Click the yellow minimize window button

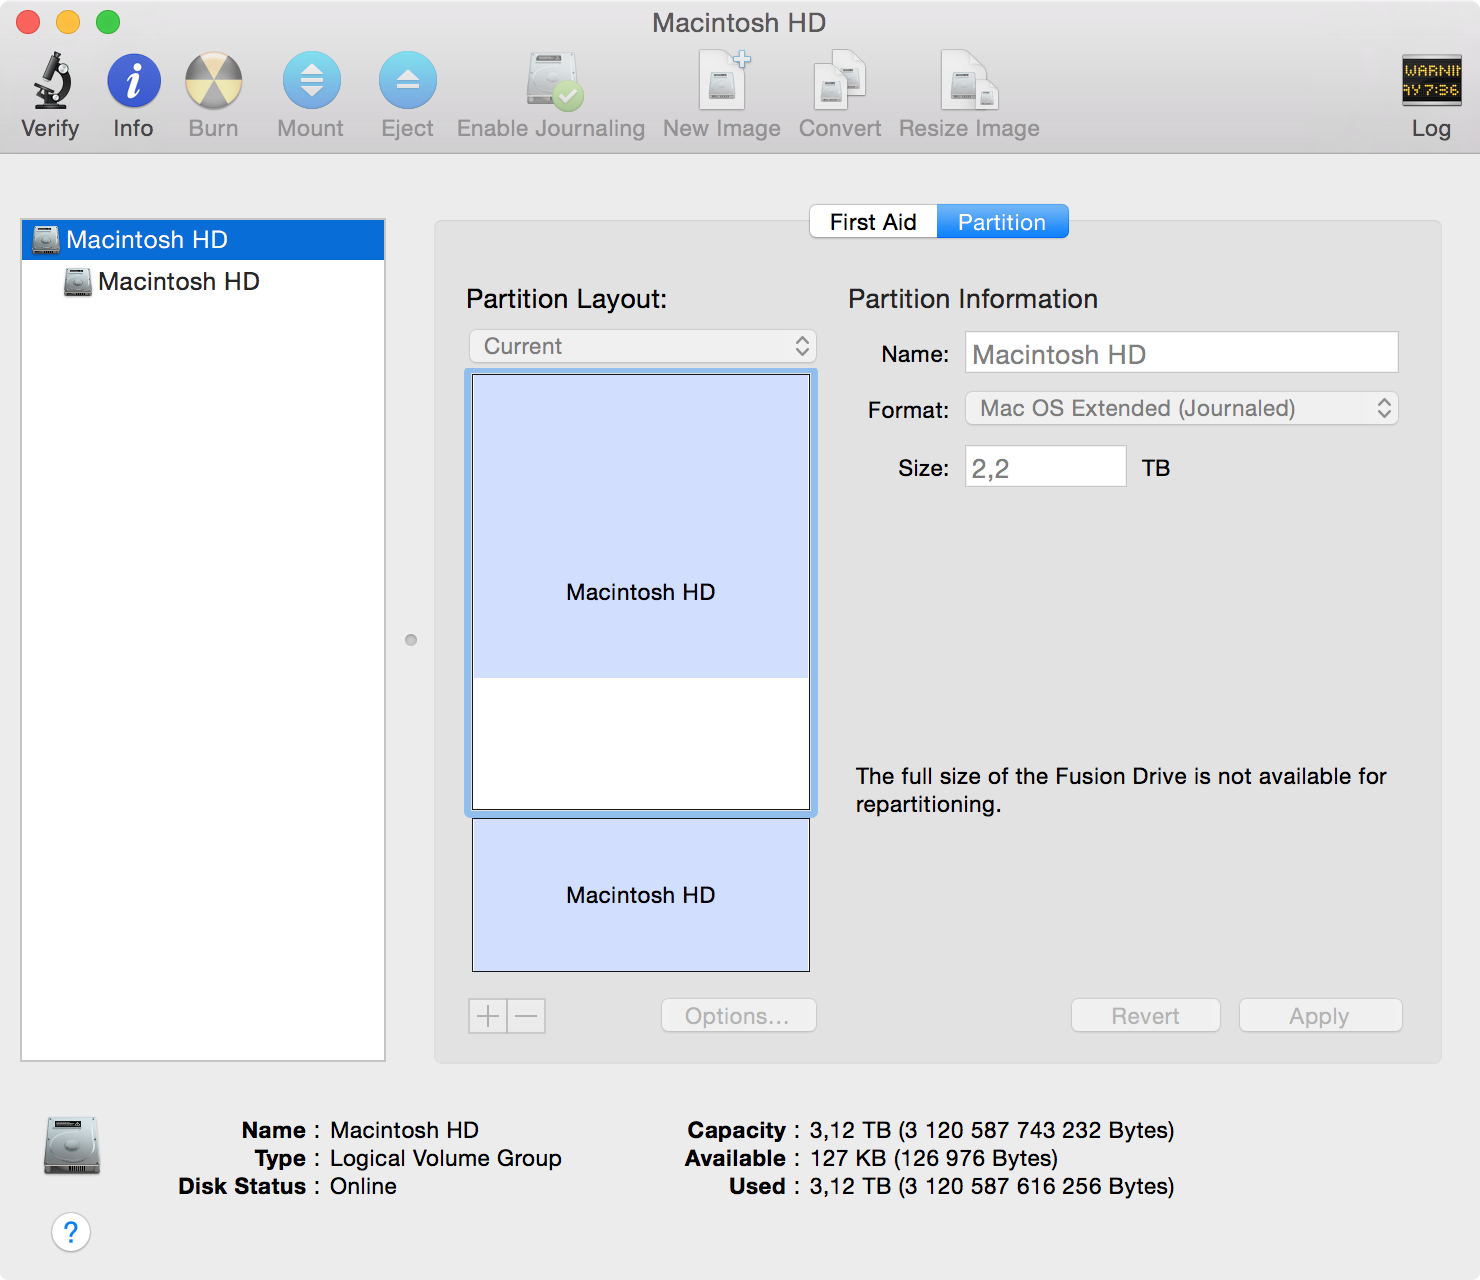coord(68,22)
